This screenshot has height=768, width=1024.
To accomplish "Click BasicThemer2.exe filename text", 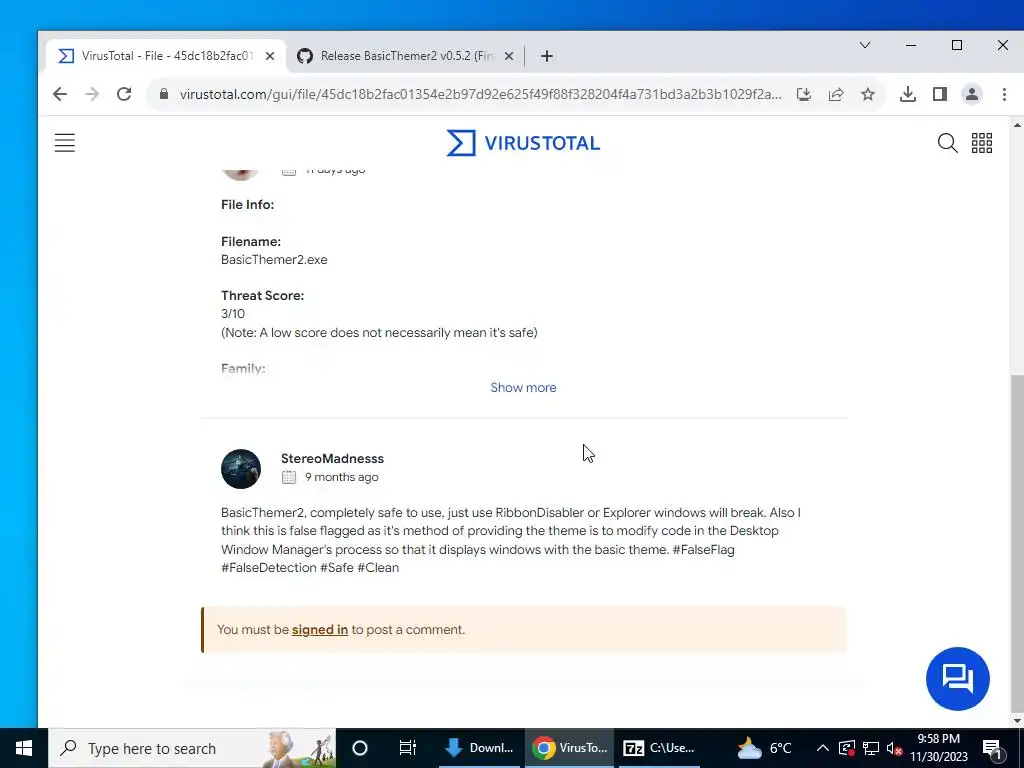I will coord(274,259).
